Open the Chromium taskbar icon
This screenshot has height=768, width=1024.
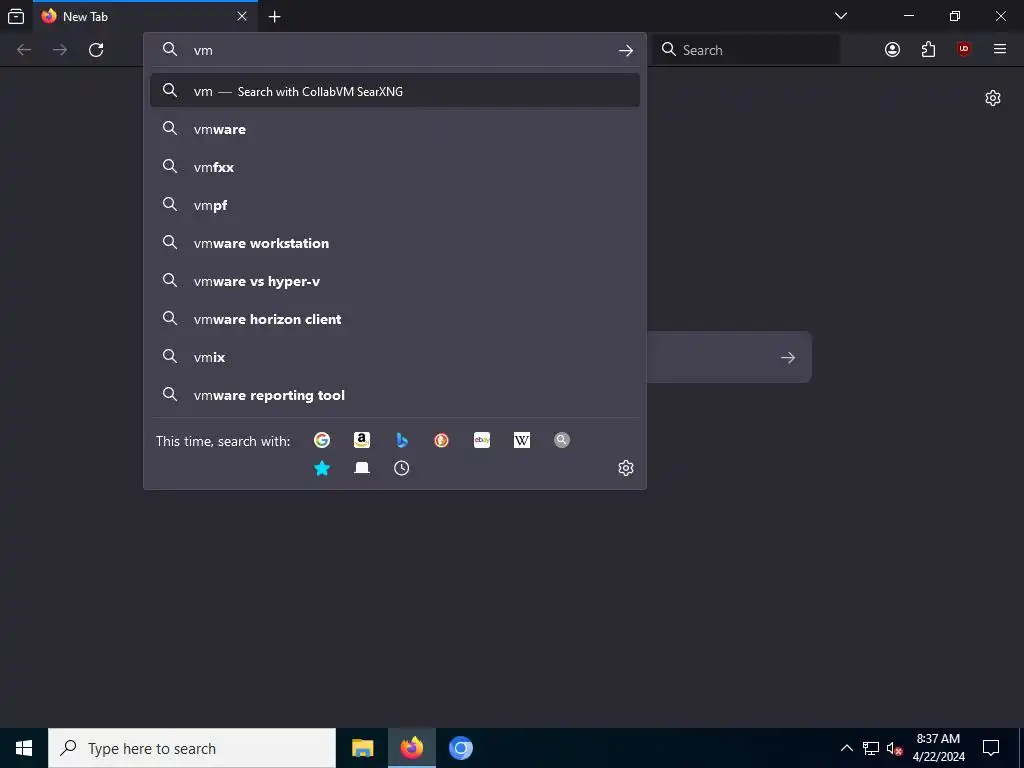pyautogui.click(x=460, y=748)
